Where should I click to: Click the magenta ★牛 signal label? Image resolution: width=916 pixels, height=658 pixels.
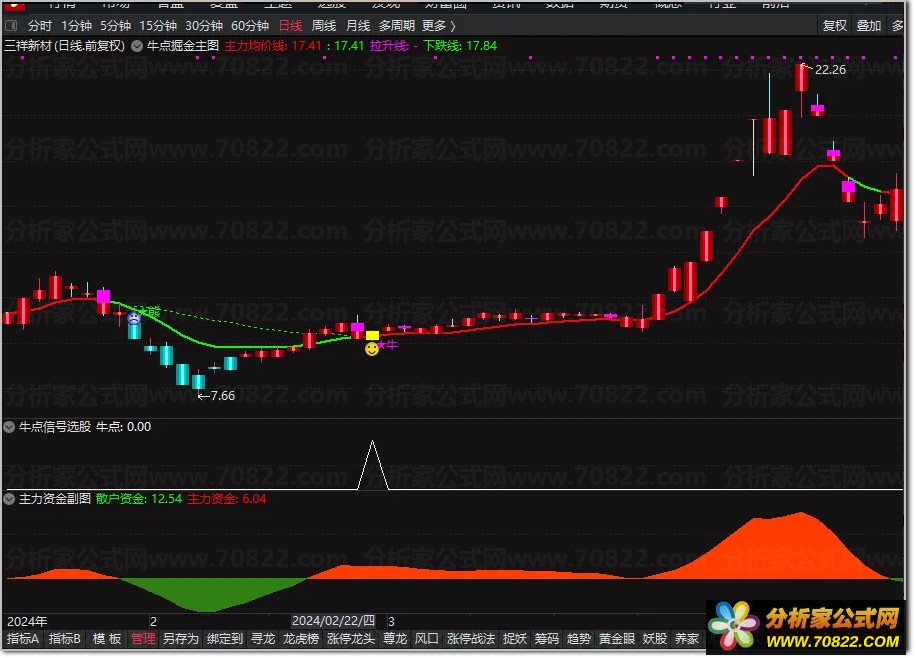[x=388, y=345]
